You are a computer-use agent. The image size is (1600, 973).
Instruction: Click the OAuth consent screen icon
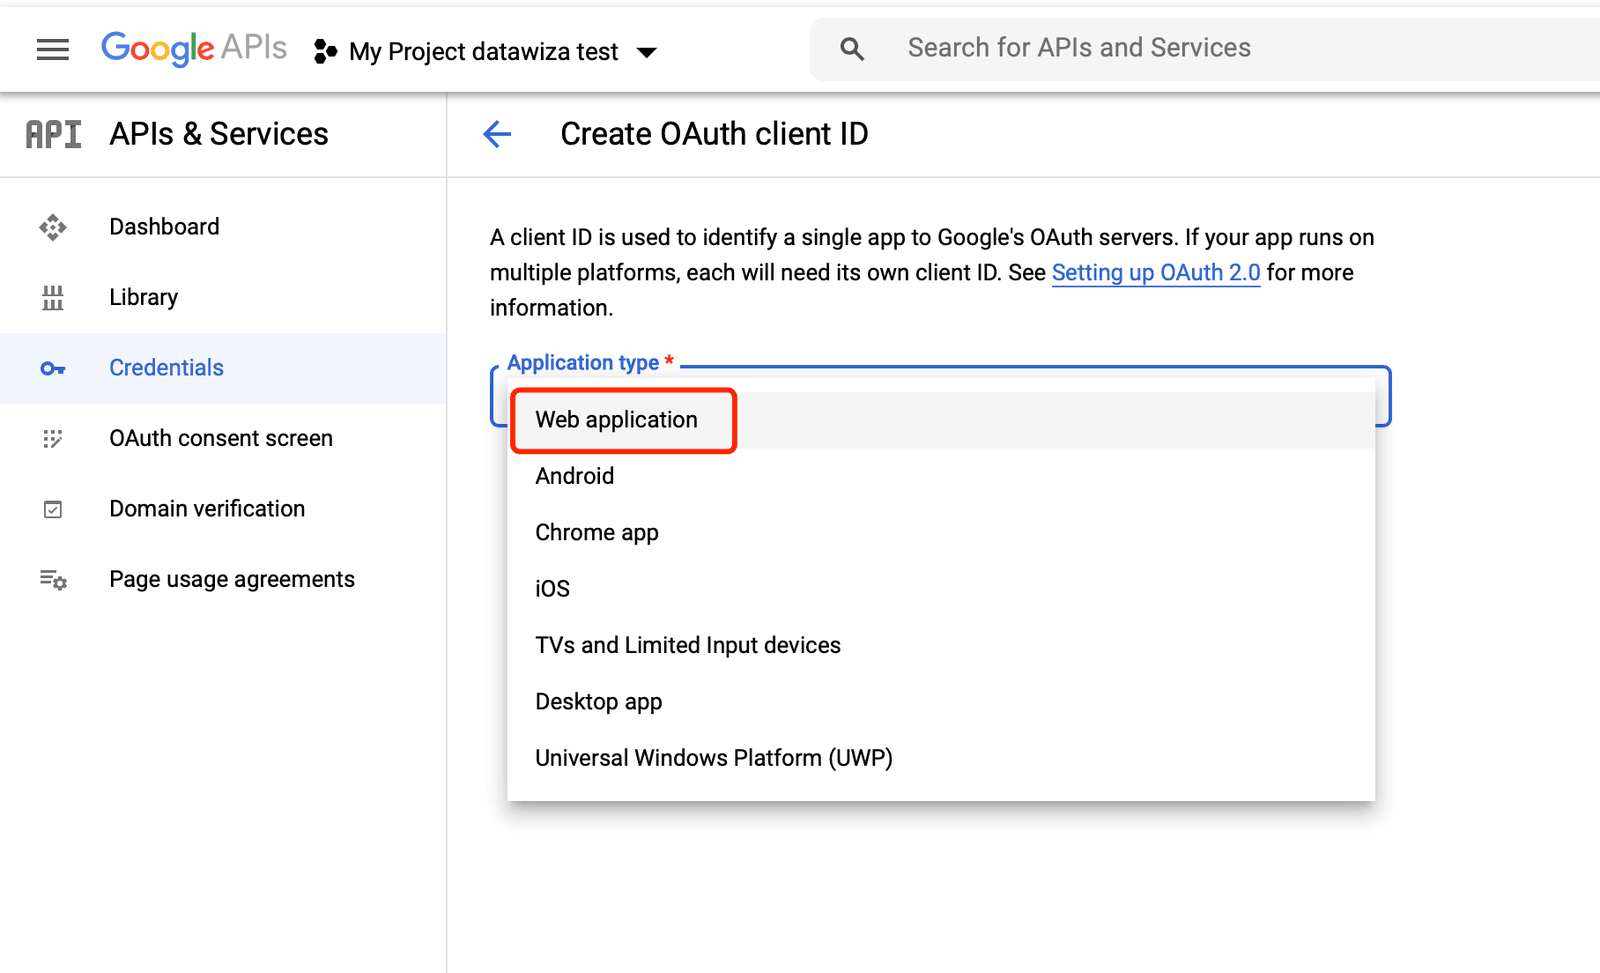click(53, 438)
